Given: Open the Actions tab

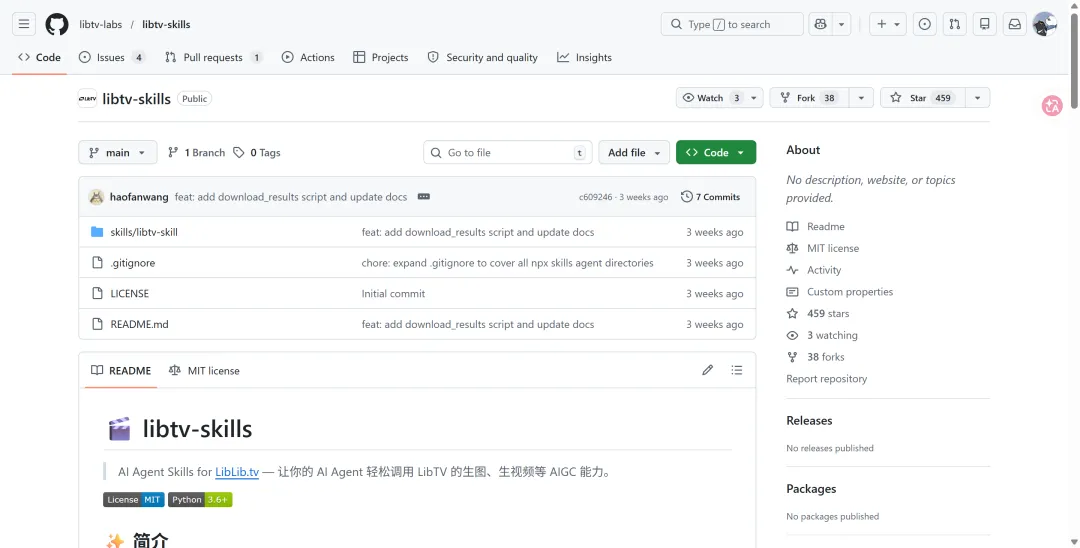Looking at the screenshot, I should click(x=309, y=57).
